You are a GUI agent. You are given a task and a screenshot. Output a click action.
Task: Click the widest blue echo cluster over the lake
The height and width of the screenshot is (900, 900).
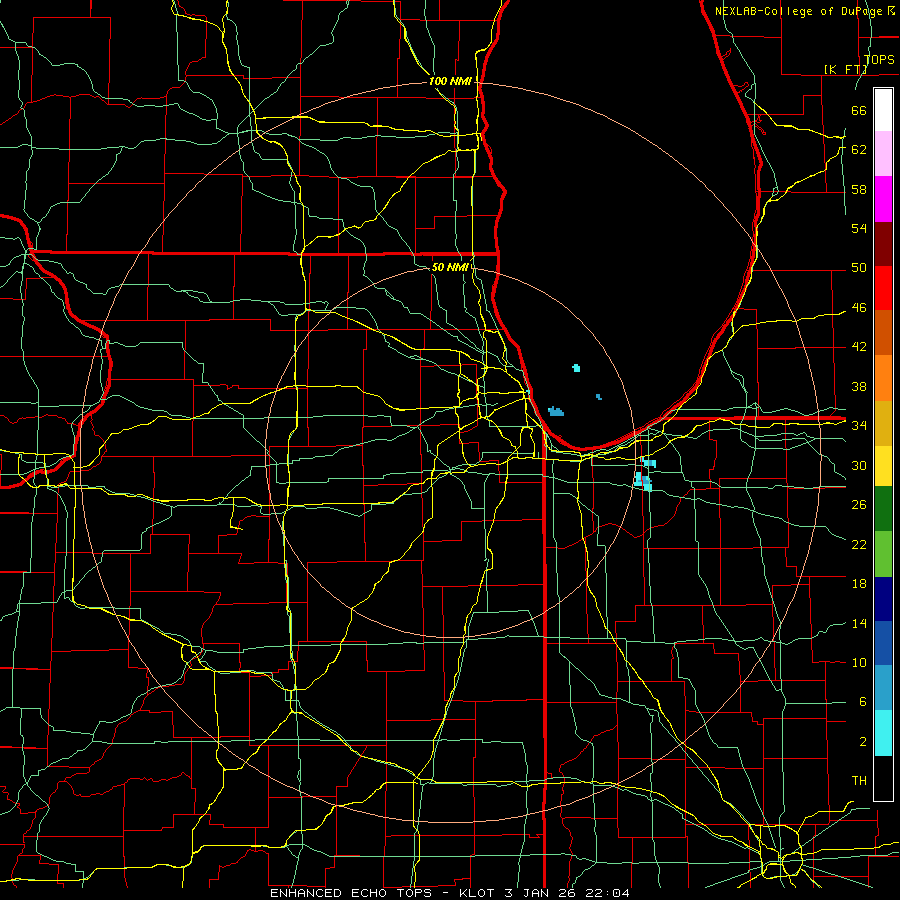click(x=556, y=411)
